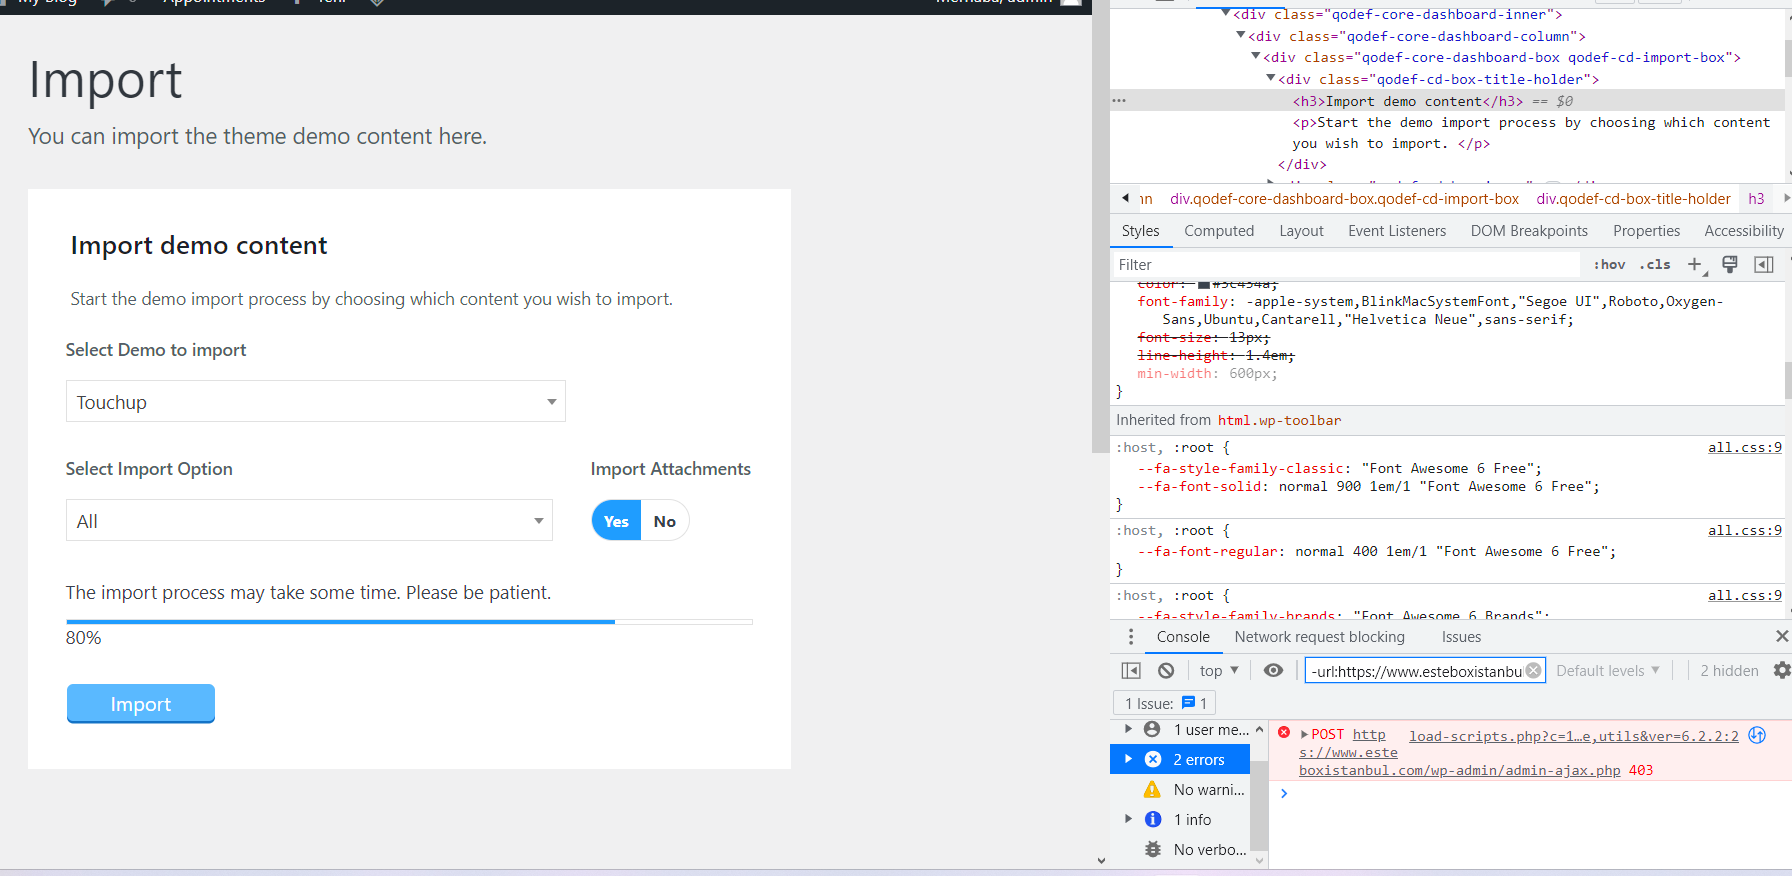Select the h3 breadcrumb
This screenshot has width=1792, height=876.
pos(1755,199)
